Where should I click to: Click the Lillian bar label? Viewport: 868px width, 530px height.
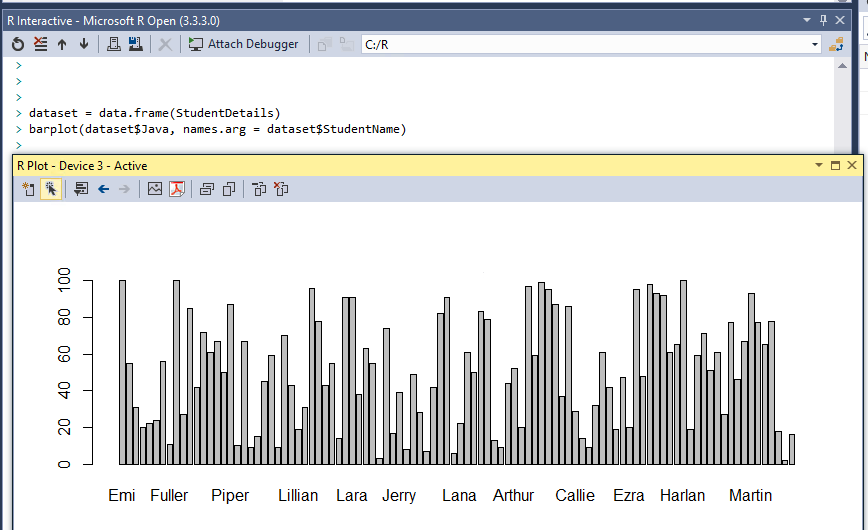pos(298,495)
